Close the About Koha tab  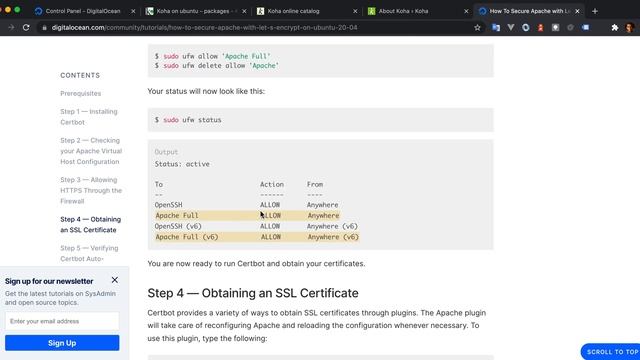[x=466, y=11]
